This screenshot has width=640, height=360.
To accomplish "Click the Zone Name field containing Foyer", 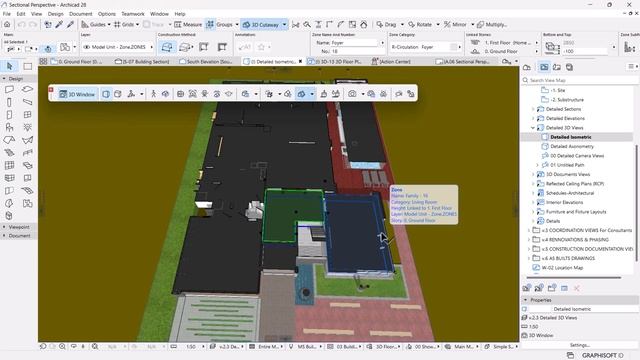I will point(353,43).
